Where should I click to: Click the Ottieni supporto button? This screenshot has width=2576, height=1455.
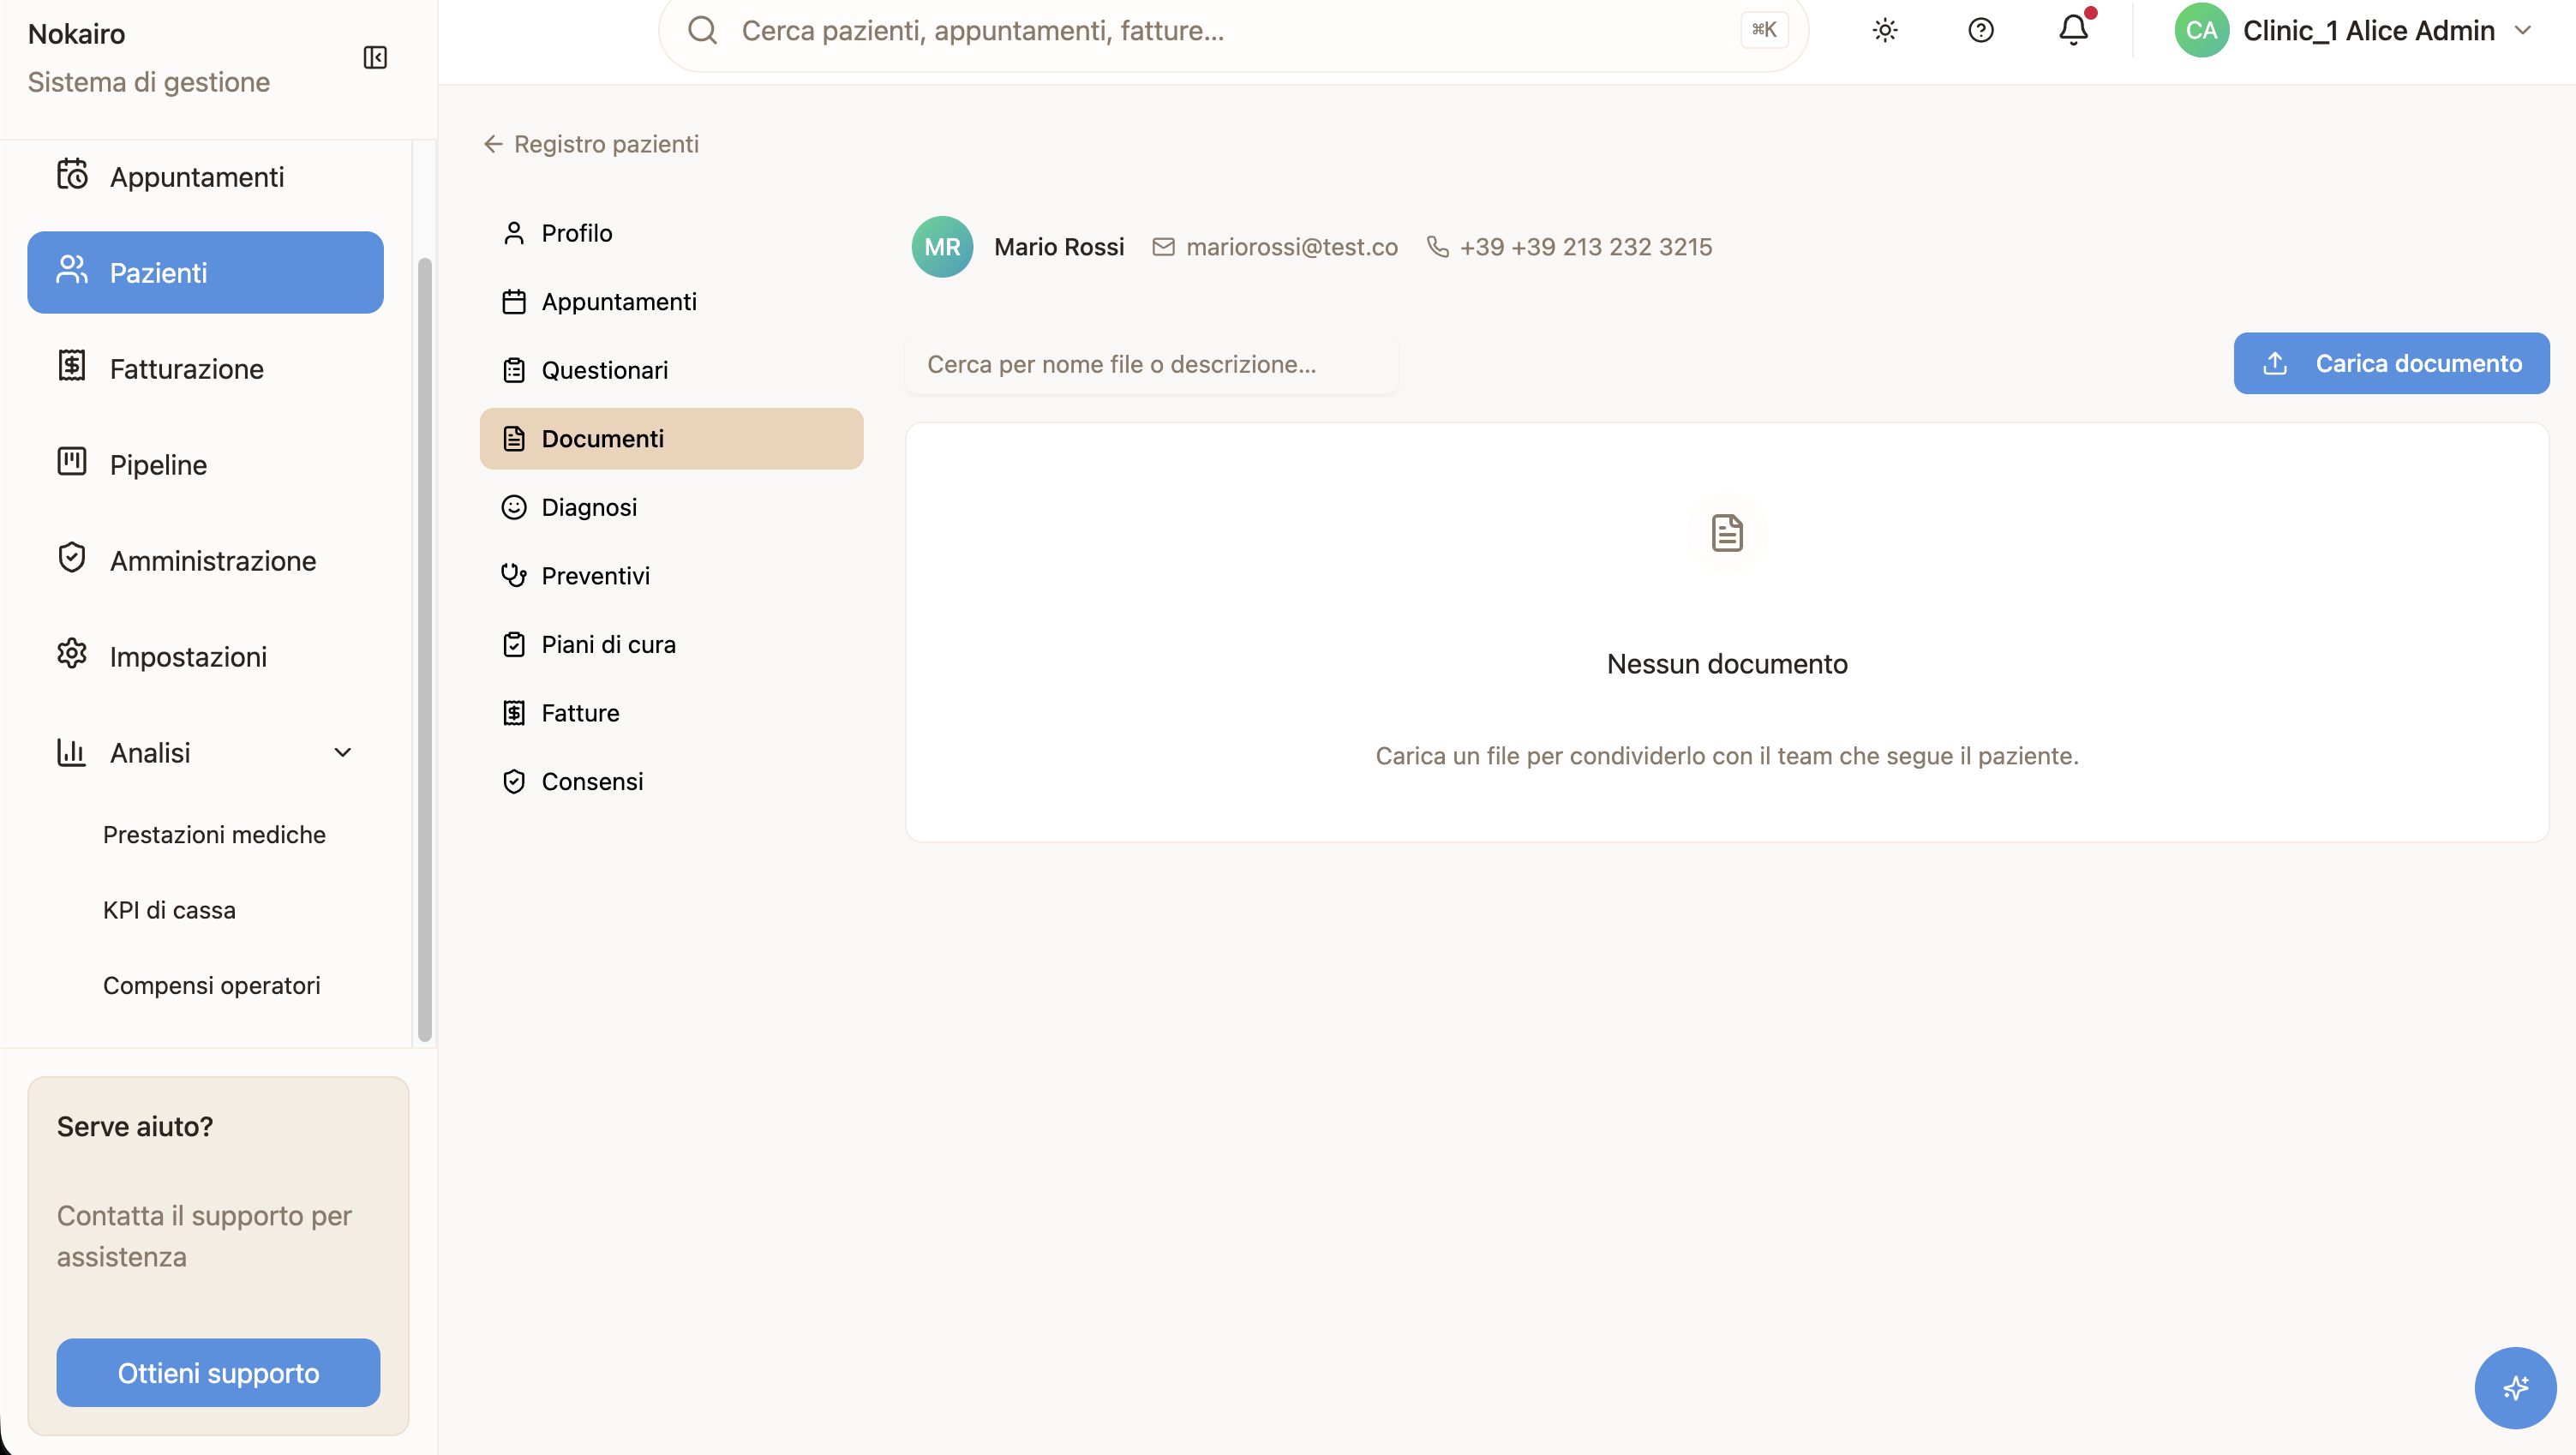(218, 1373)
